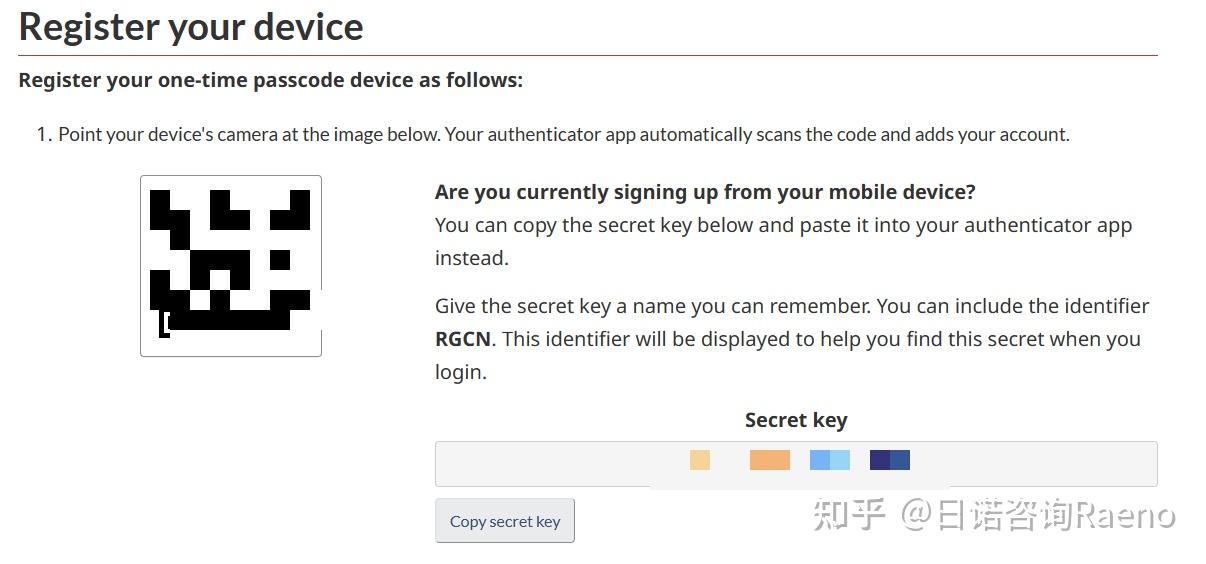
Task: Click the one-time passcode device subheading
Action: click(270, 80)
